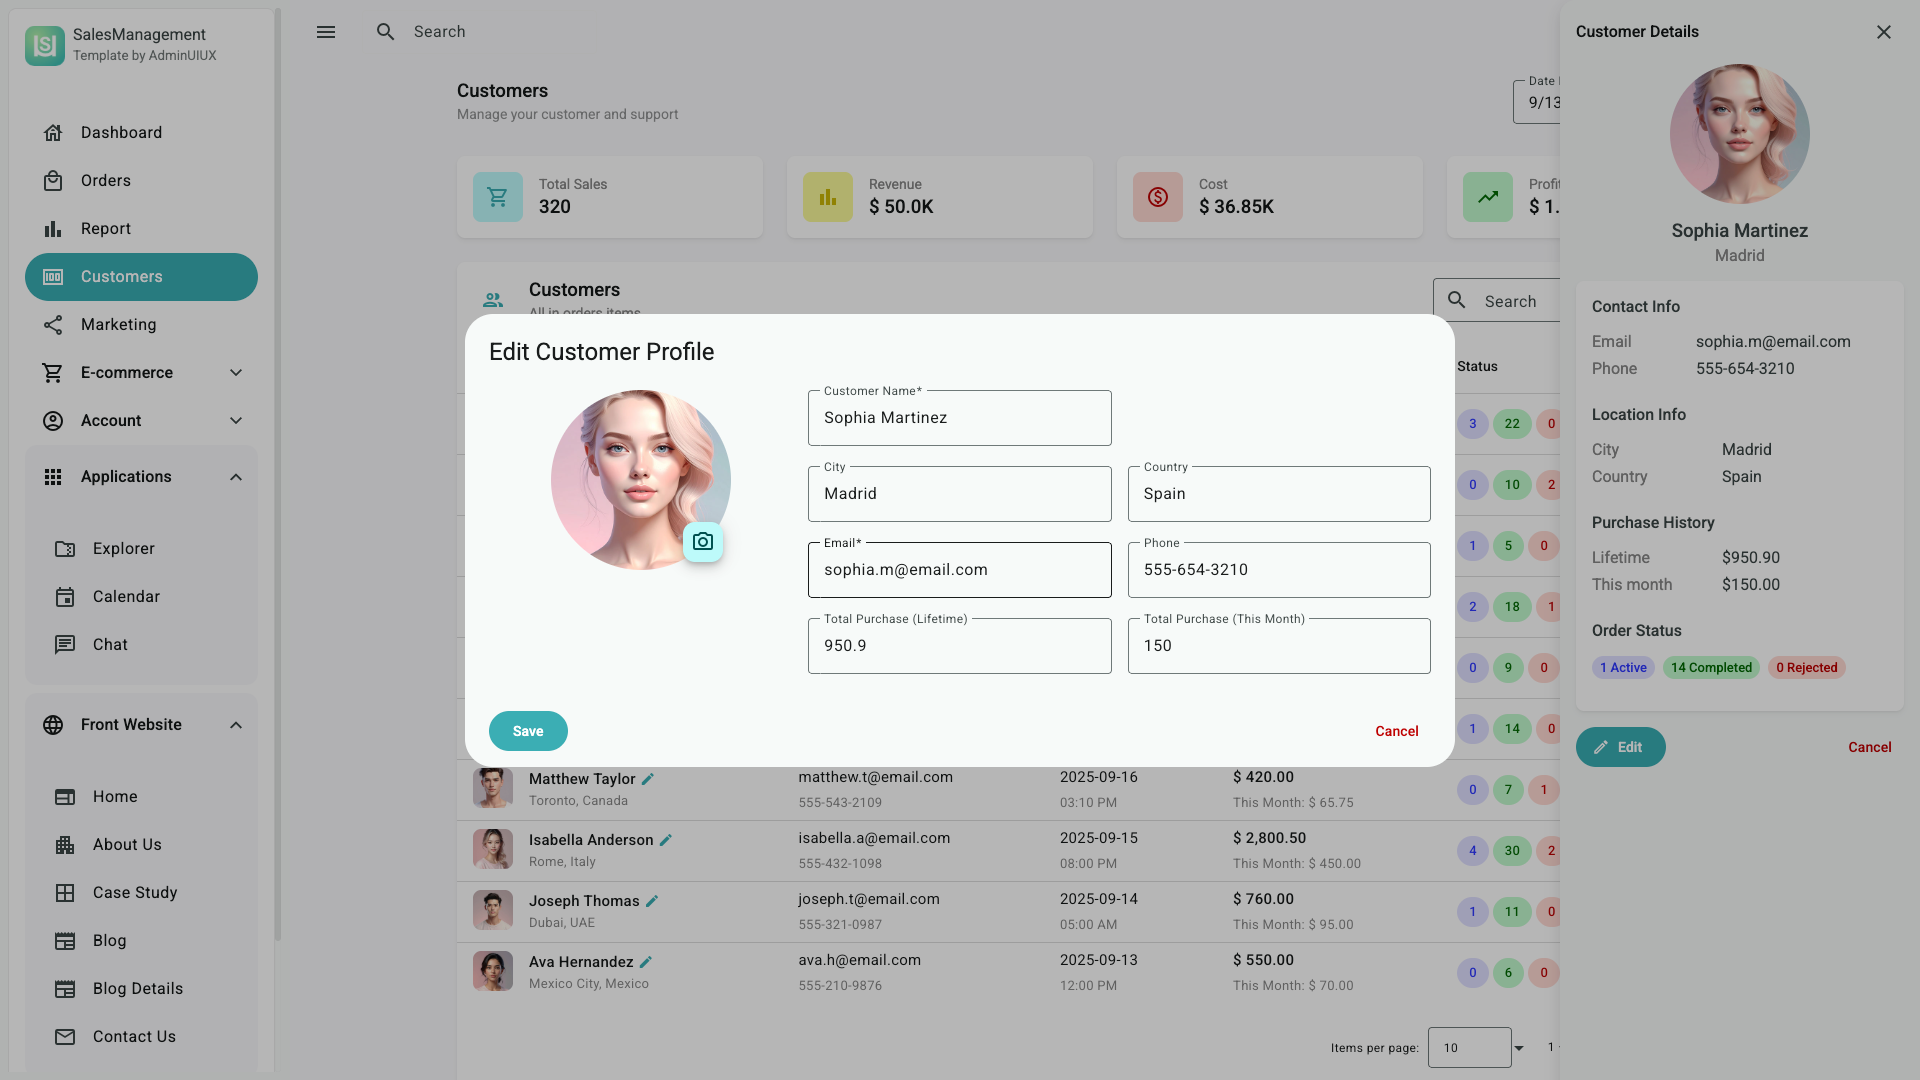Click the camera icon on profile photo

coord(703,542)
